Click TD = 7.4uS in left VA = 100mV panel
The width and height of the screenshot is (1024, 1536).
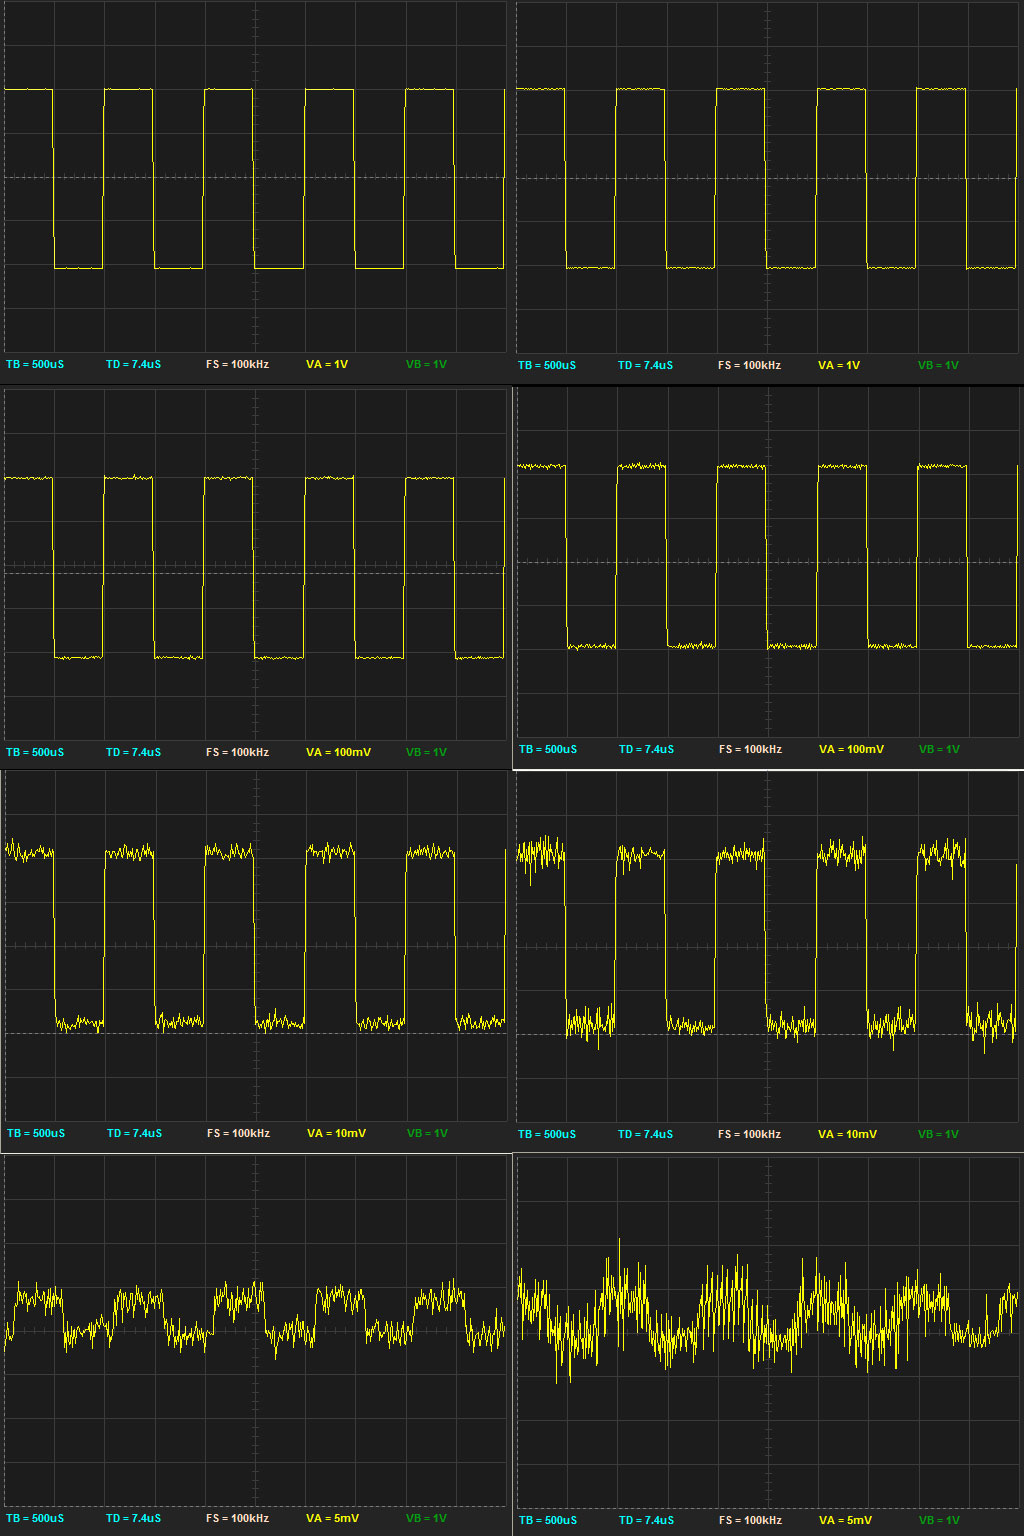point(133,752)
